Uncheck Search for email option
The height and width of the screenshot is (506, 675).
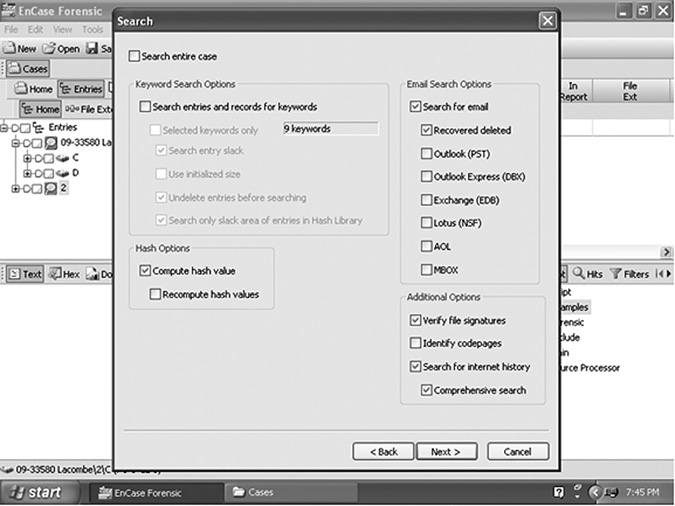pyautogui.click(x=415, y=106)
